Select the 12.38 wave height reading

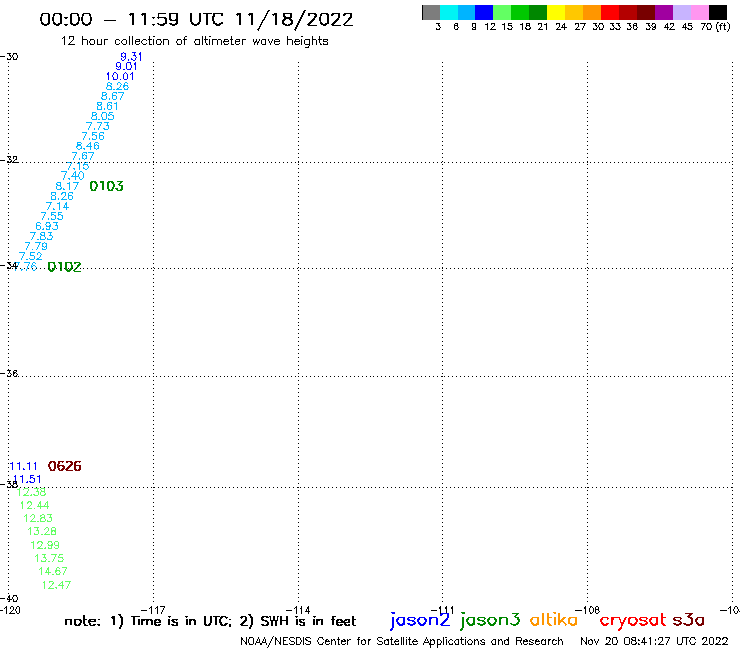point(31,492)
